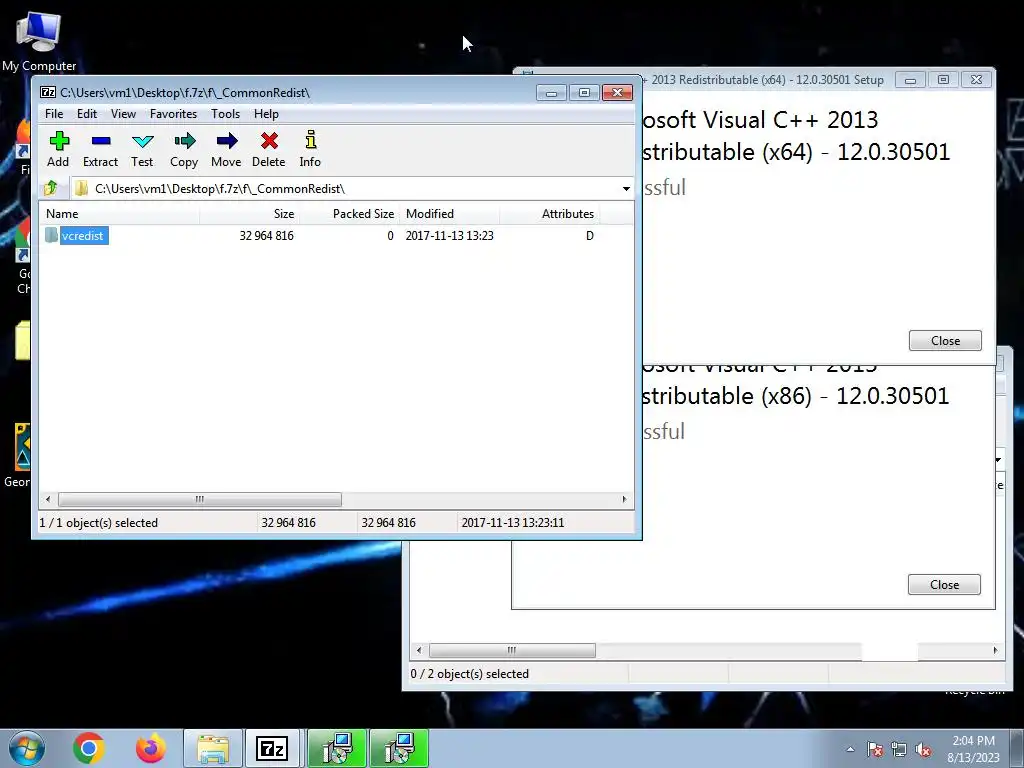Open the File menu
Image resolution: width=1024 pixels, height=768 pixels.
point(54,114)
